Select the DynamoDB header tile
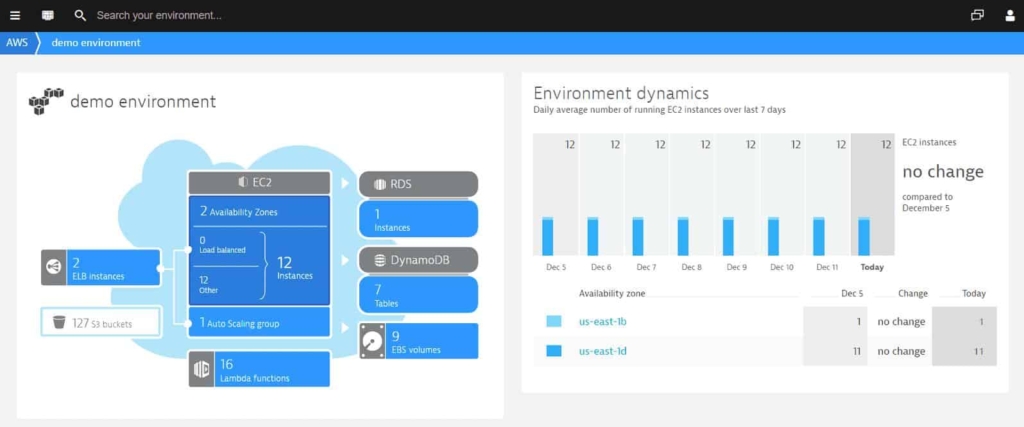Viewport: 1024px width, 427px height. (x=418, y=260)
